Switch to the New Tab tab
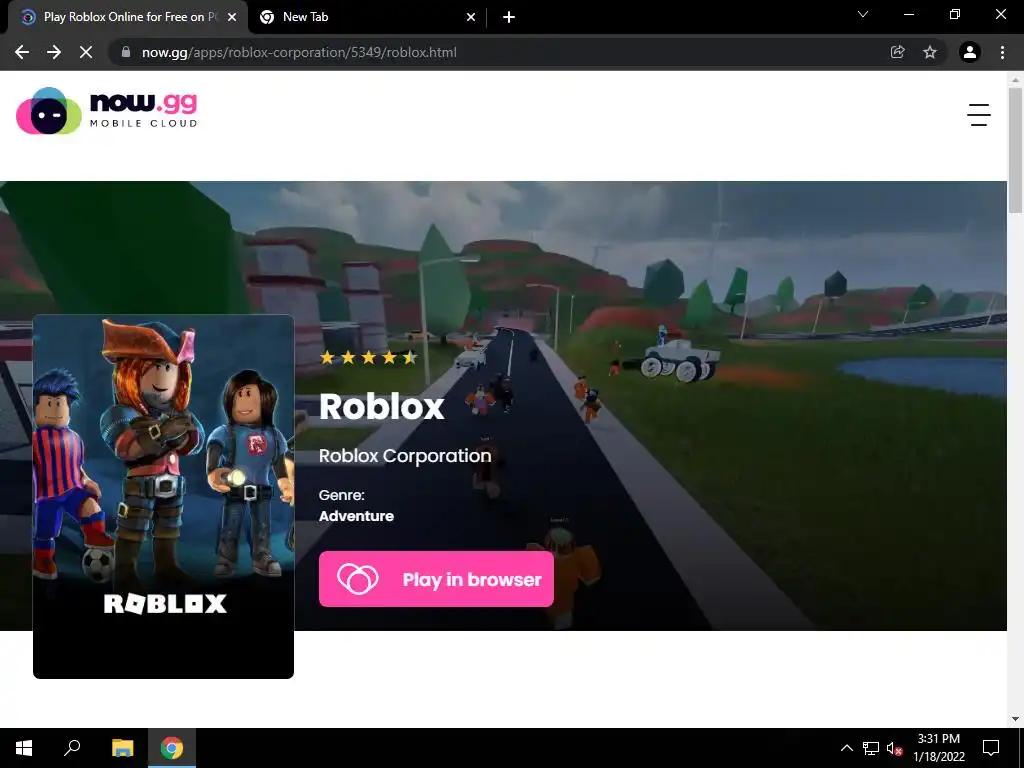This screenshot has height=768, width=1024. (367, 17)
